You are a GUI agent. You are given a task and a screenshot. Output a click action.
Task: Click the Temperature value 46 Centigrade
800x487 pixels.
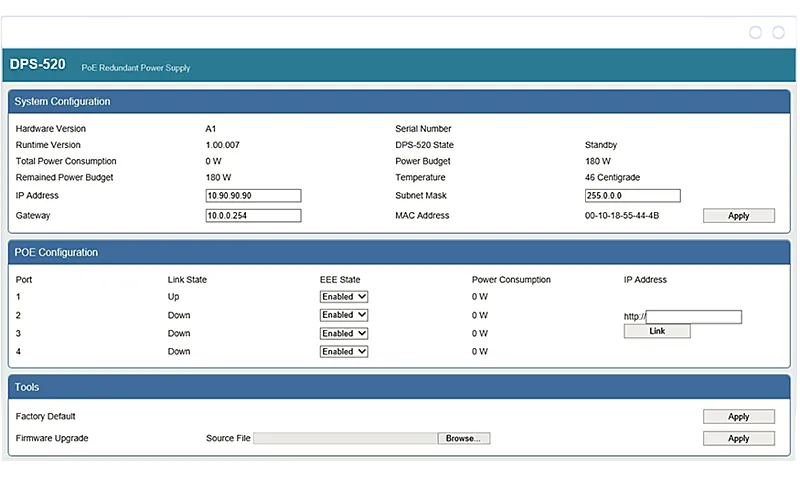(612, 177)
